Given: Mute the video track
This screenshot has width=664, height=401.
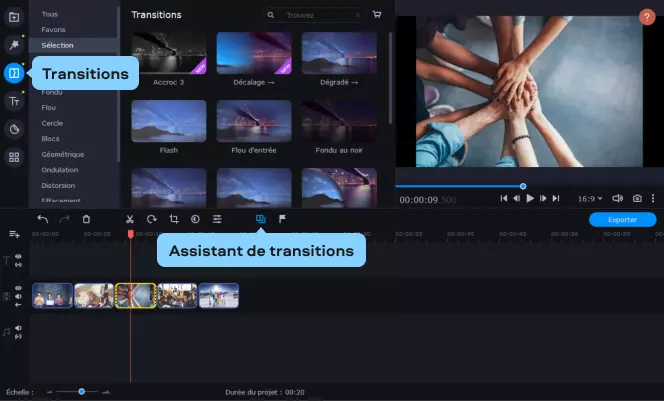Looking at the screenshot, I should point(18,296).
